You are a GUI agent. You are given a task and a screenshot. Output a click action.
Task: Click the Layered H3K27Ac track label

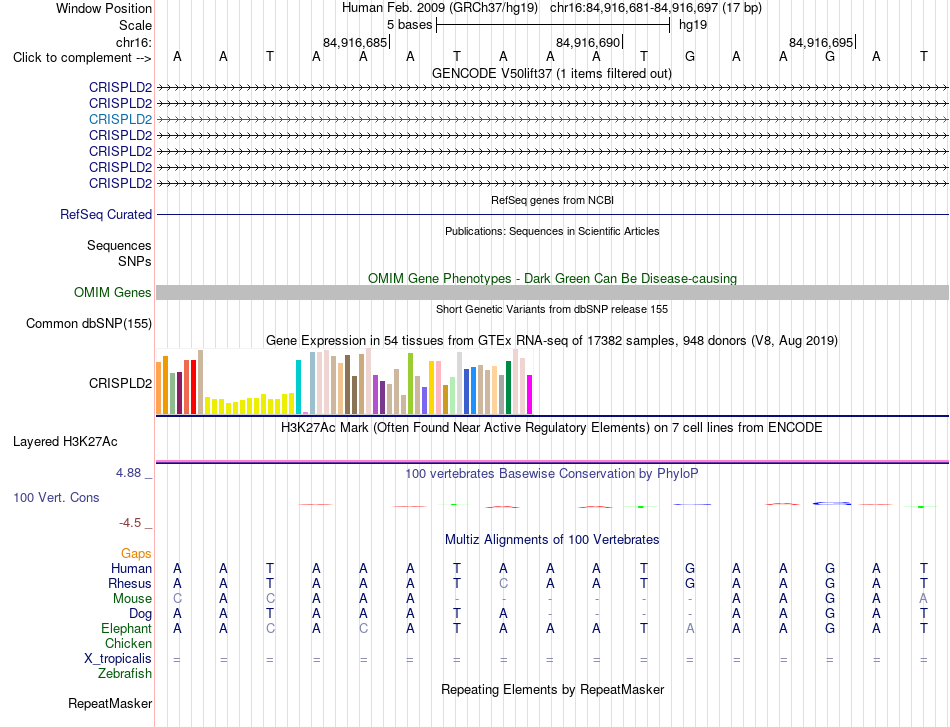[x=65, y=442]
